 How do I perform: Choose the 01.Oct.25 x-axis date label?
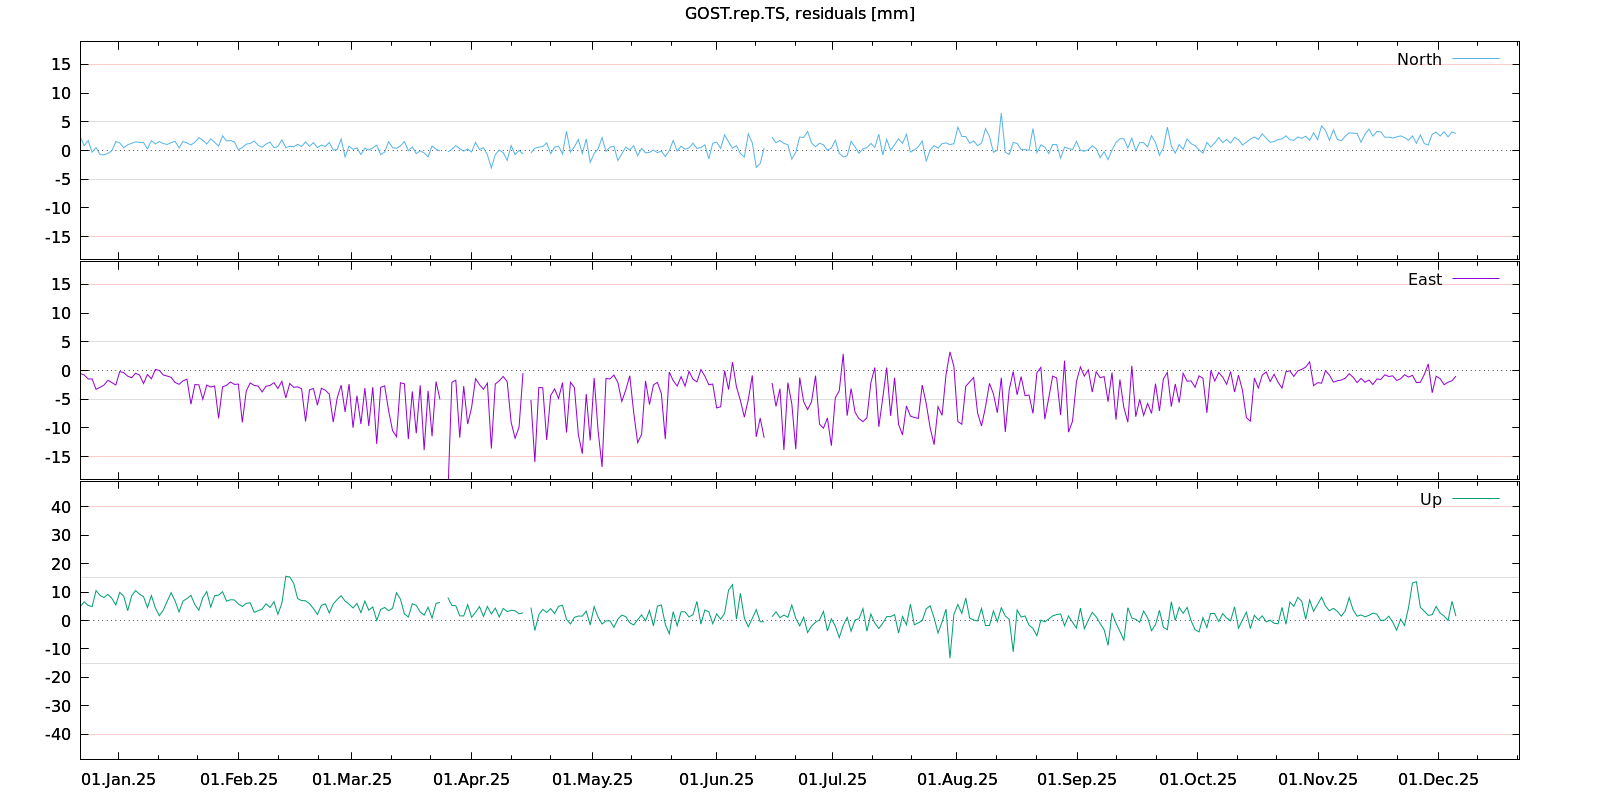(1197, 779)
